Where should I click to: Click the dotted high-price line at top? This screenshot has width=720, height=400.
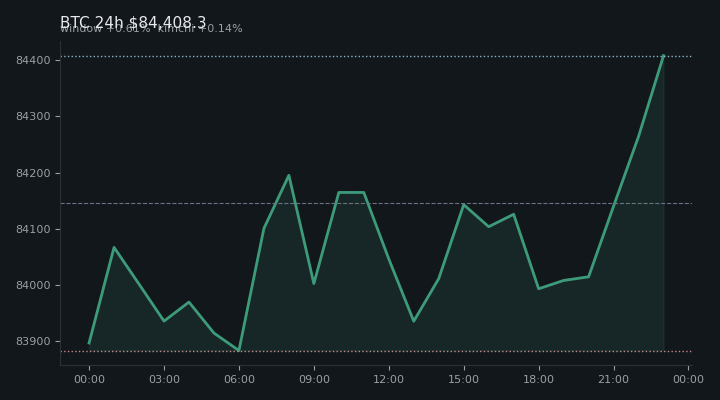(x=376, y=56)
